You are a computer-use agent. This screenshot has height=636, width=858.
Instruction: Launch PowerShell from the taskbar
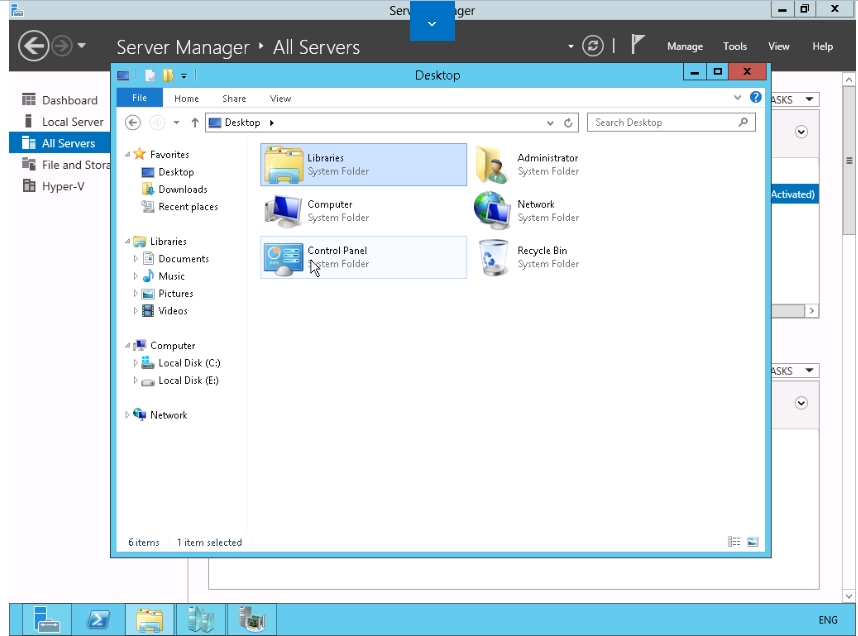pos(98,620)
